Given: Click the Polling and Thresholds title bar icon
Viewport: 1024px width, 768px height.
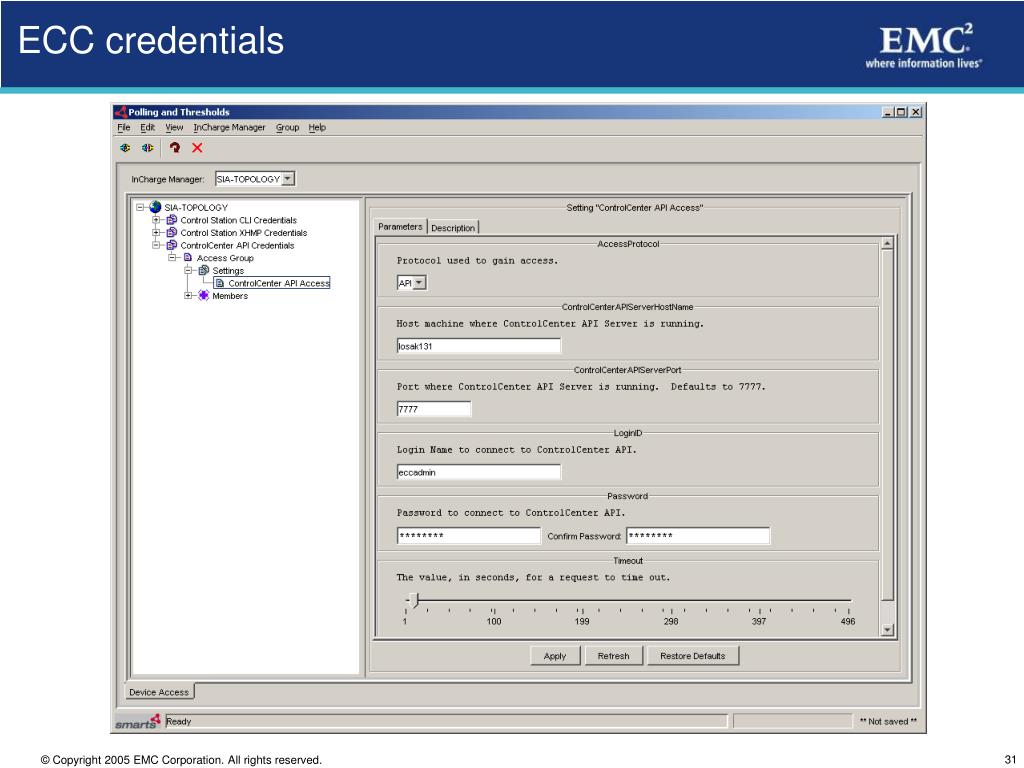Looking at the screenshot, I should pyautogui.click(x=121, y=112).
